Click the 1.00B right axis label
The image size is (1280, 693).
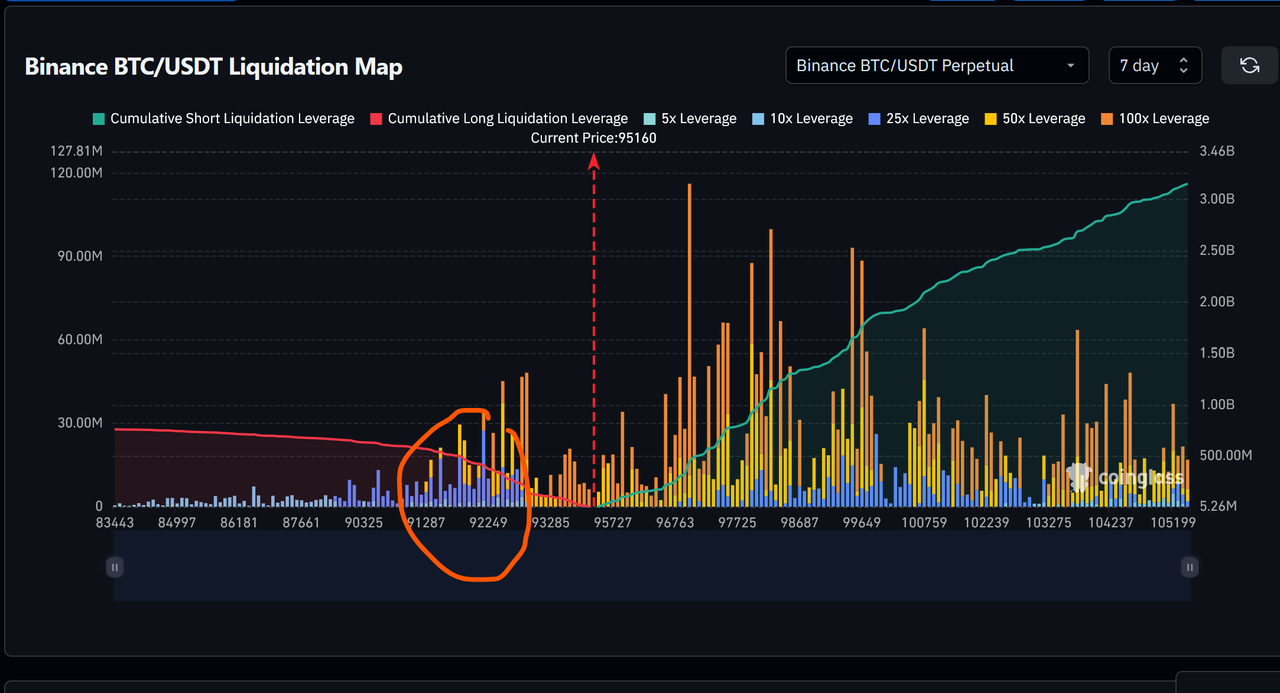tap(1217, 404)
